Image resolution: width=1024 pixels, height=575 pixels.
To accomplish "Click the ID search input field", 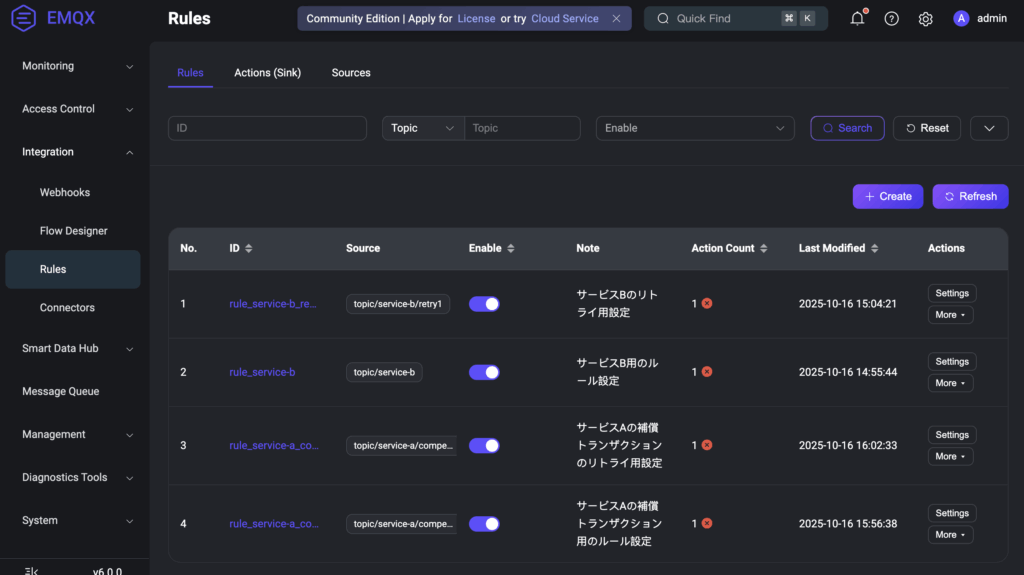I will point(267,128).
